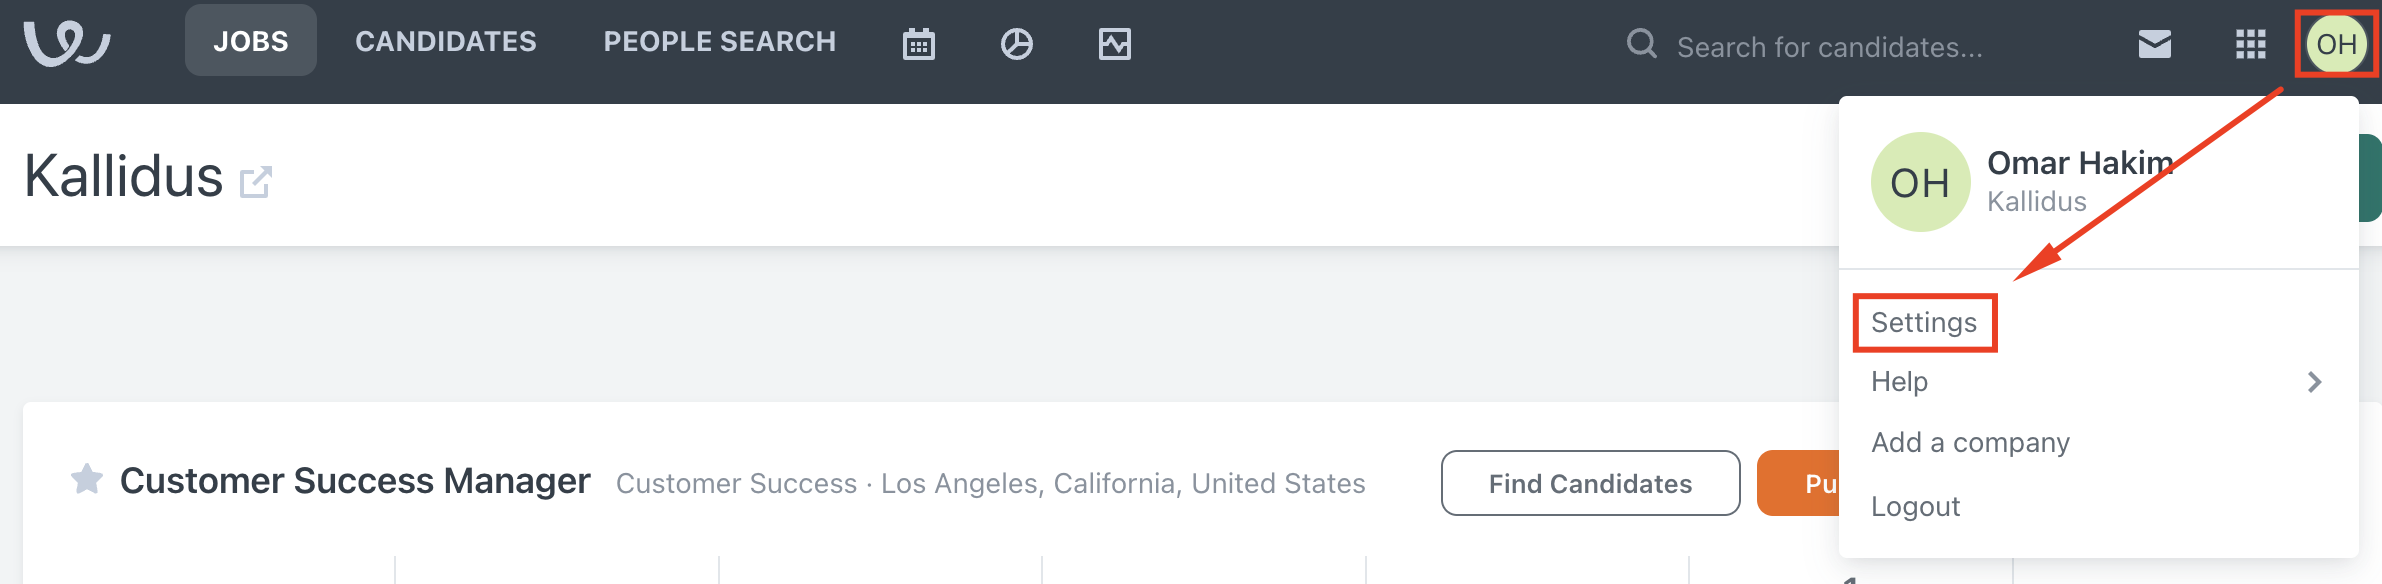The width and height of the screenshot is (2382, 584).
Task: Open the inbox envelope icon
Action: pos(2154,44)
